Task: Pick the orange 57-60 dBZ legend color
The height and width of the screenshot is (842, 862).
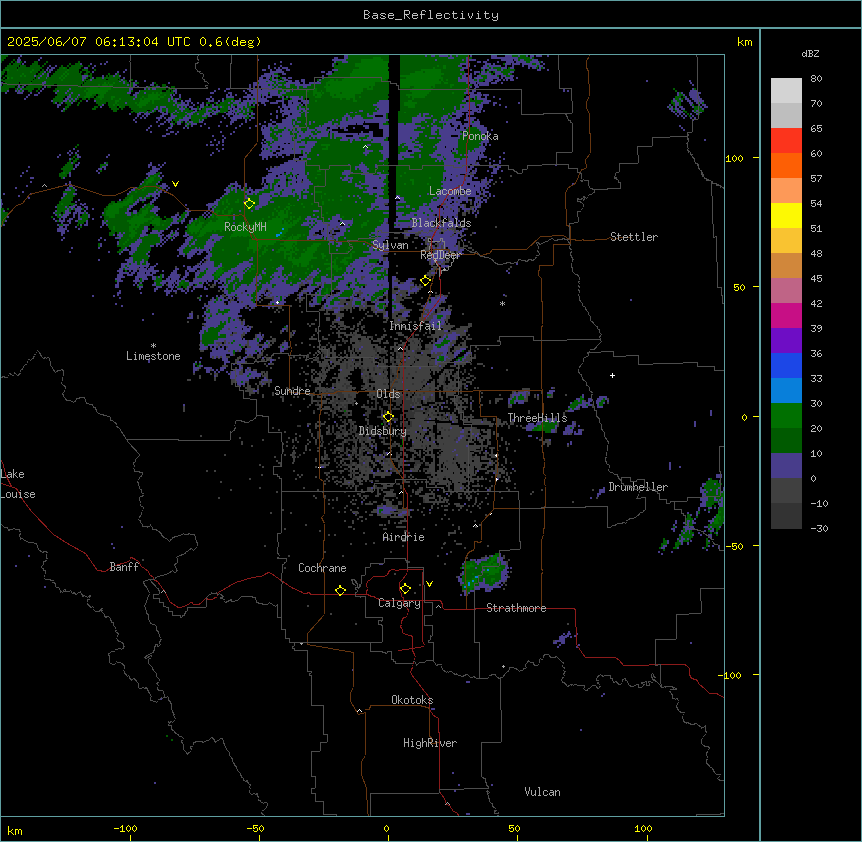Action: coord(786,165)
